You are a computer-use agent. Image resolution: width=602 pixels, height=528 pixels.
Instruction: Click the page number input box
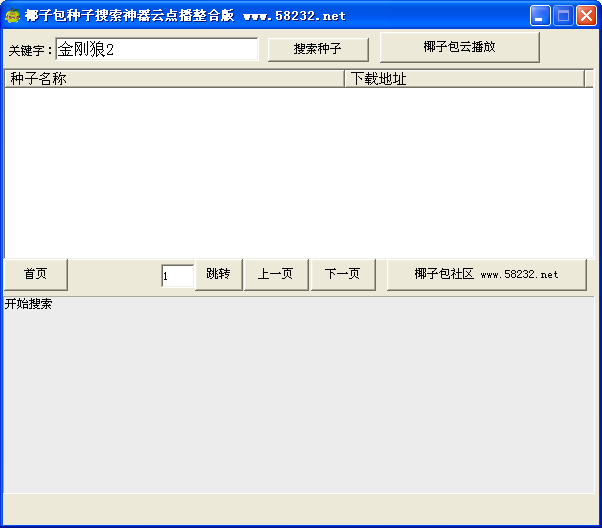[x=178, y=276]
